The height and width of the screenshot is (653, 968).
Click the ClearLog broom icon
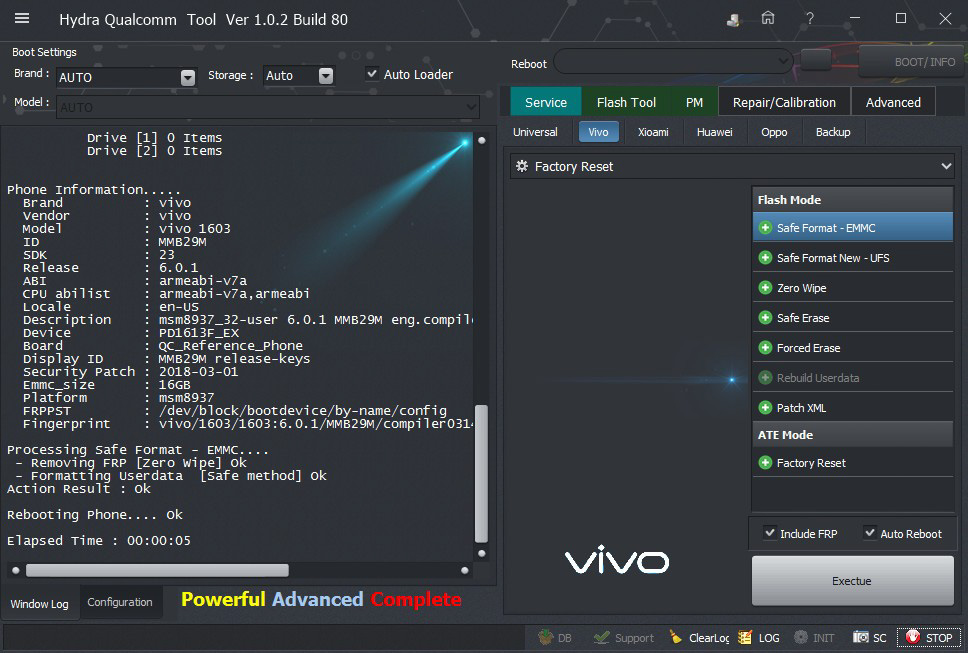[x=677, y=637]
